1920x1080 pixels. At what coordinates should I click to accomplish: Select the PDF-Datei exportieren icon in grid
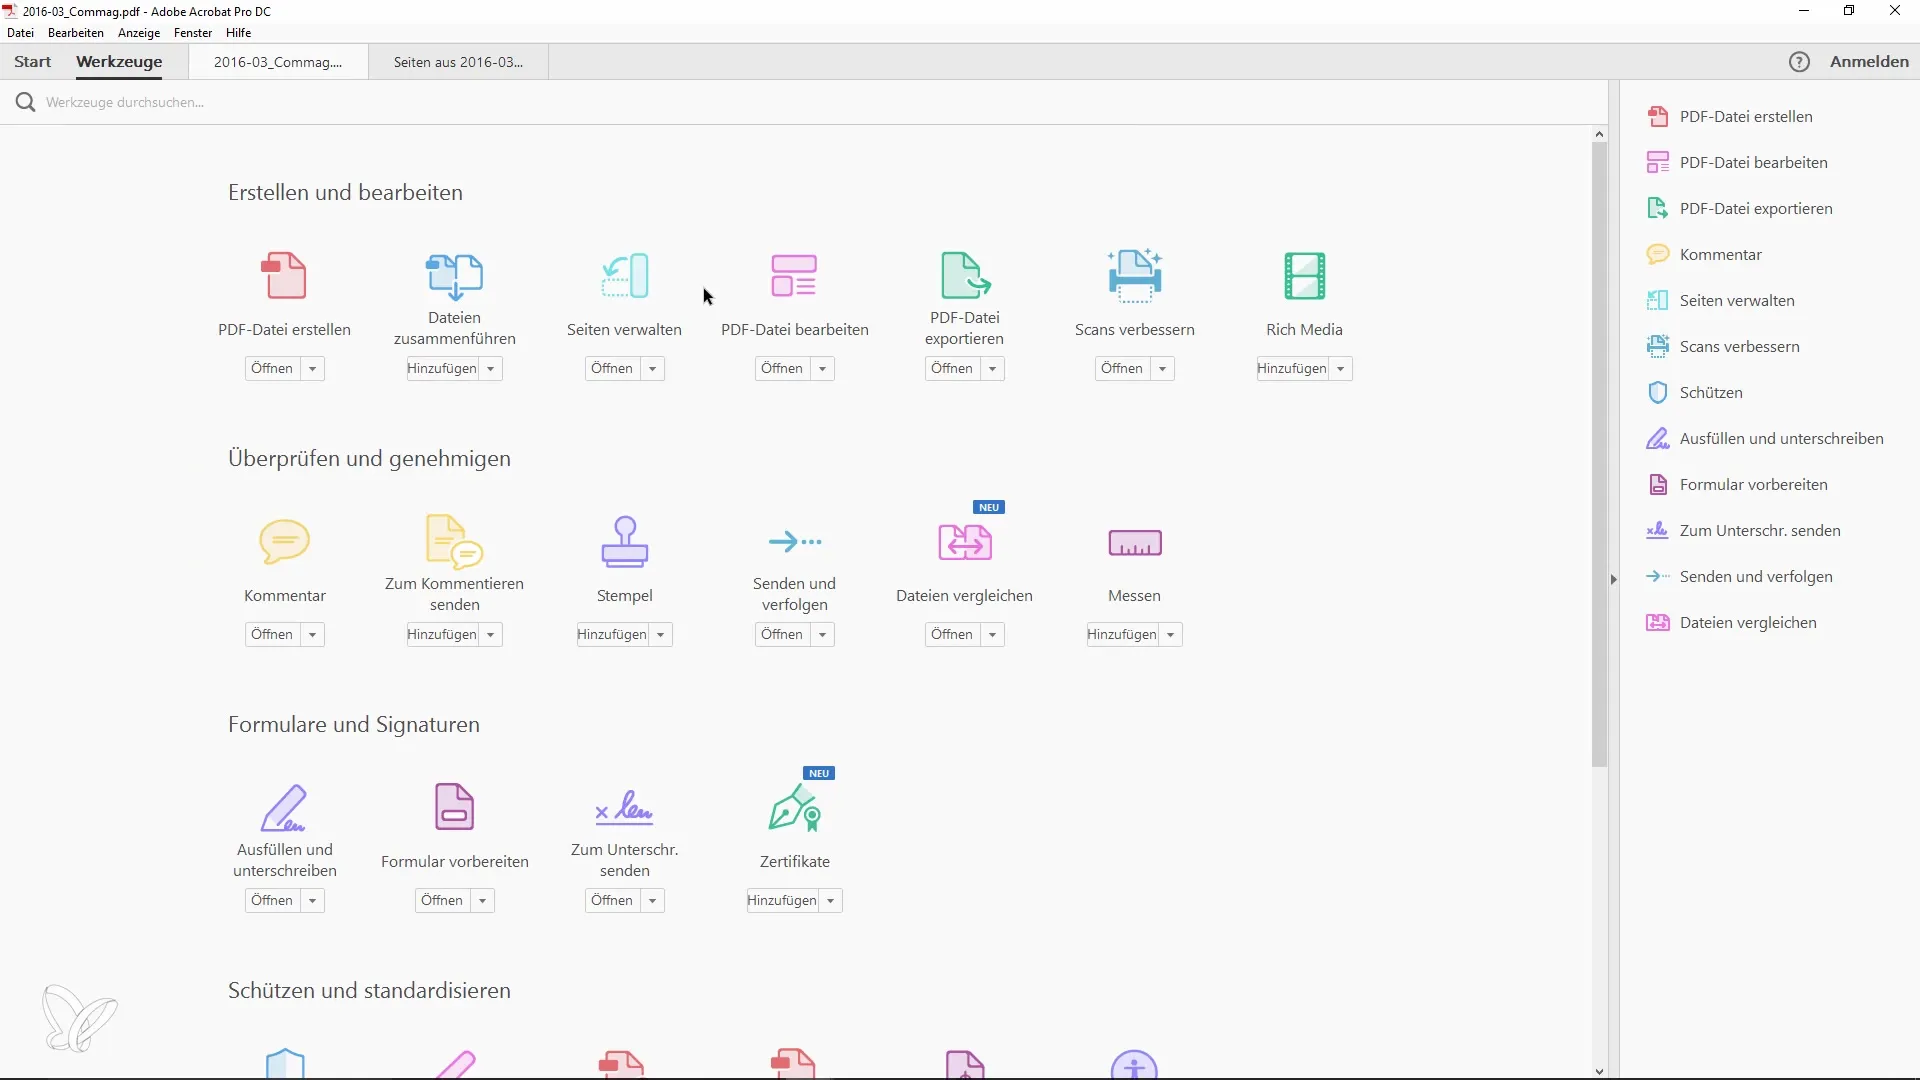point(965,276)
